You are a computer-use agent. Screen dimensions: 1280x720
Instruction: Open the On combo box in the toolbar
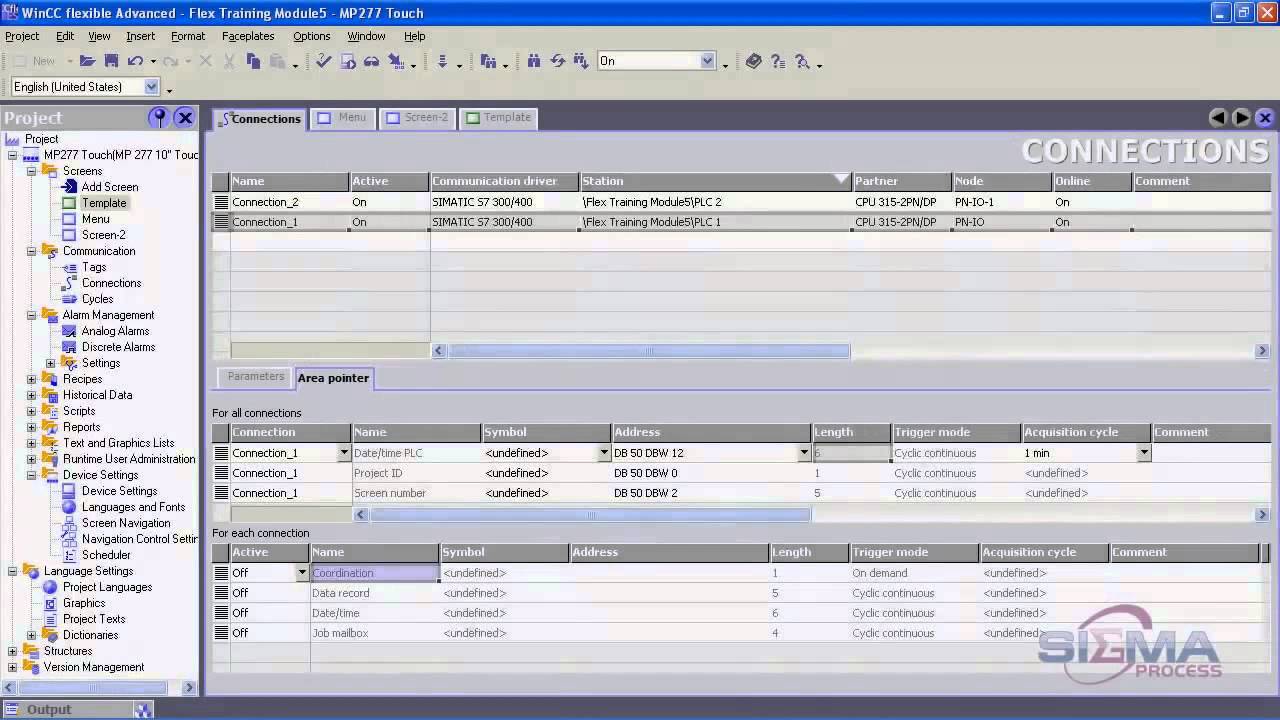(x=708, y=61)
